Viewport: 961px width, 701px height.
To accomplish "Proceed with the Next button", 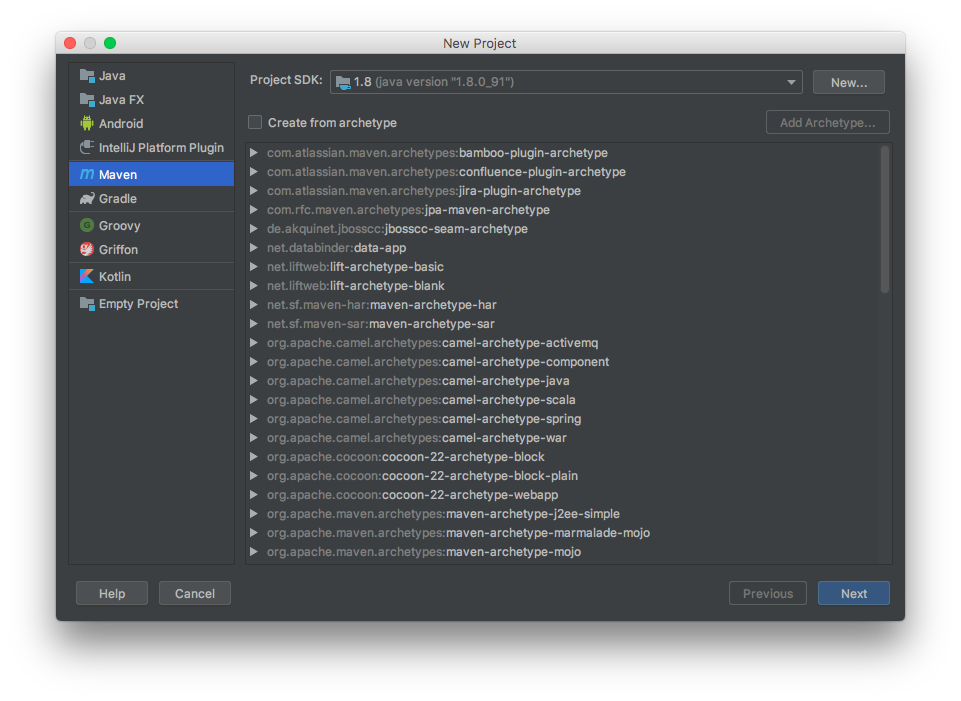I will click(x=854, y=593).
